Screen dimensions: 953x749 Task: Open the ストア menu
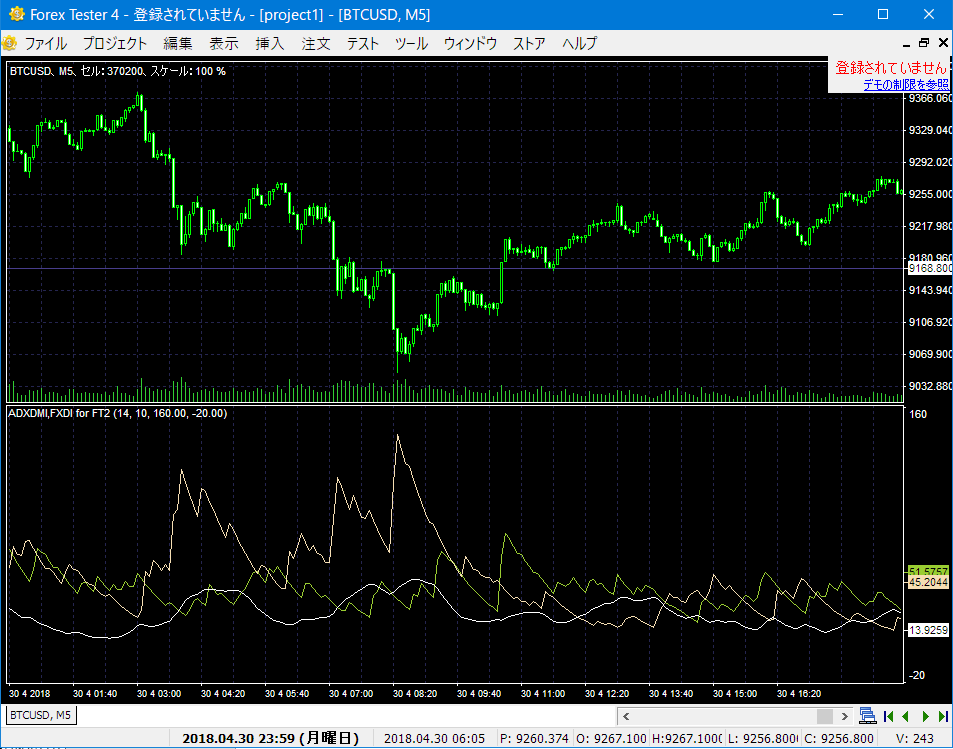pyautogui.click(x=529, y=43)
